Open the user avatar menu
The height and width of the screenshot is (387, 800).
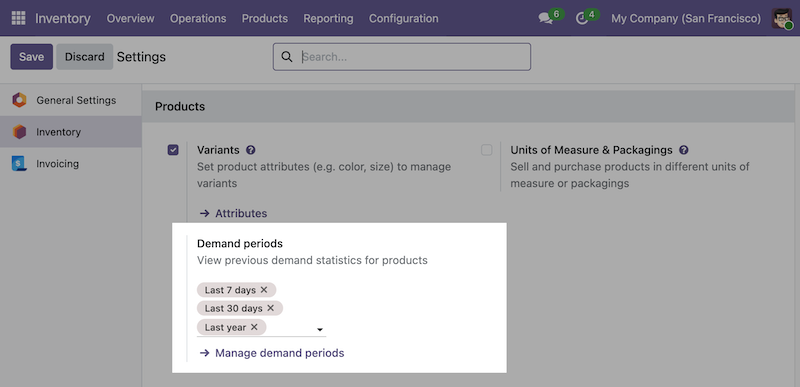781,18
